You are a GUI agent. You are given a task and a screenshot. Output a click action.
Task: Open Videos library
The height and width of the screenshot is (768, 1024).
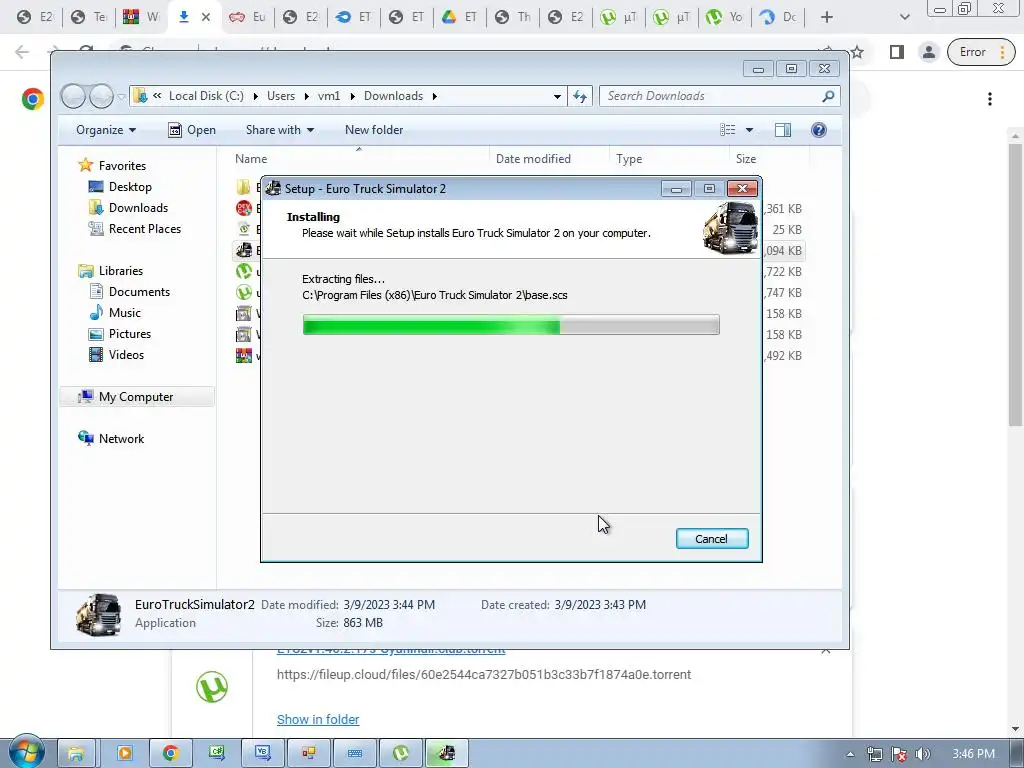[126, 355]
